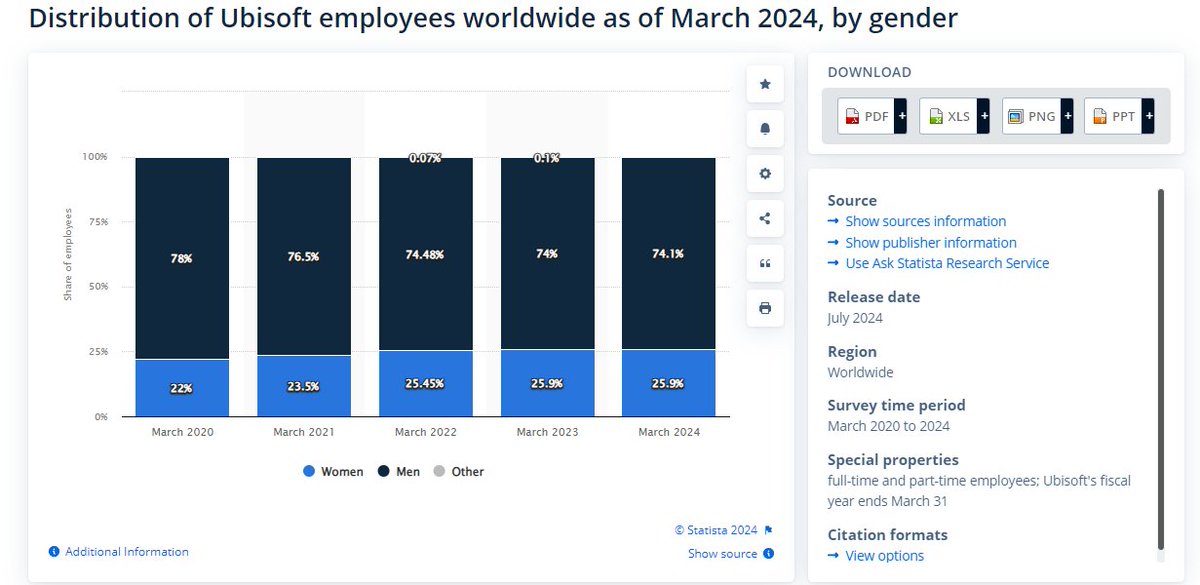Click the 22% label in March 2020
This screenshot has height=585, width=1200.
coord(181,388)
